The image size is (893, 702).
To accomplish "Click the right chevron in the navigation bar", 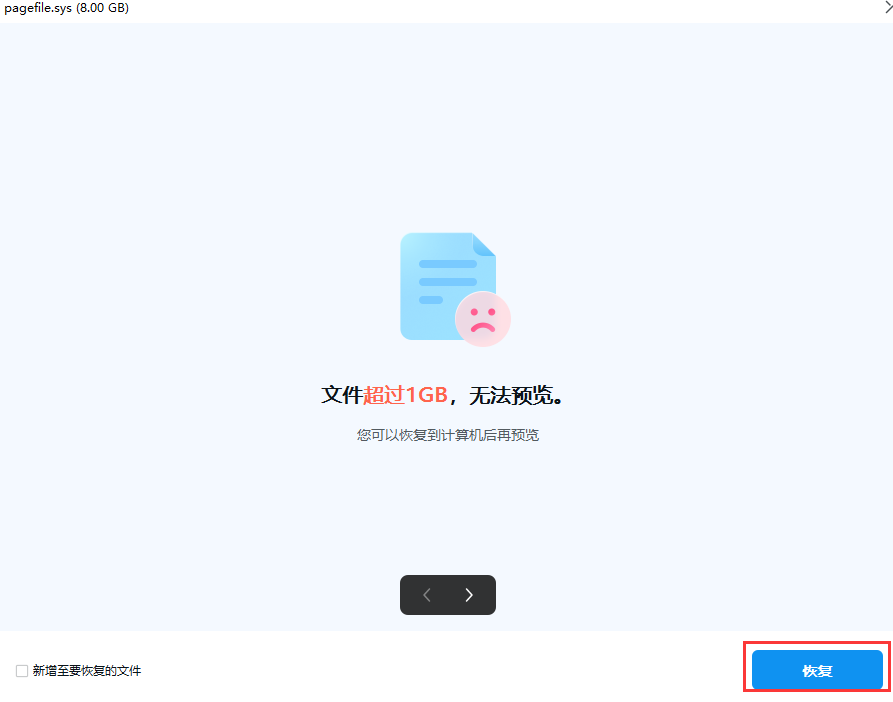I will coord(470,595).
